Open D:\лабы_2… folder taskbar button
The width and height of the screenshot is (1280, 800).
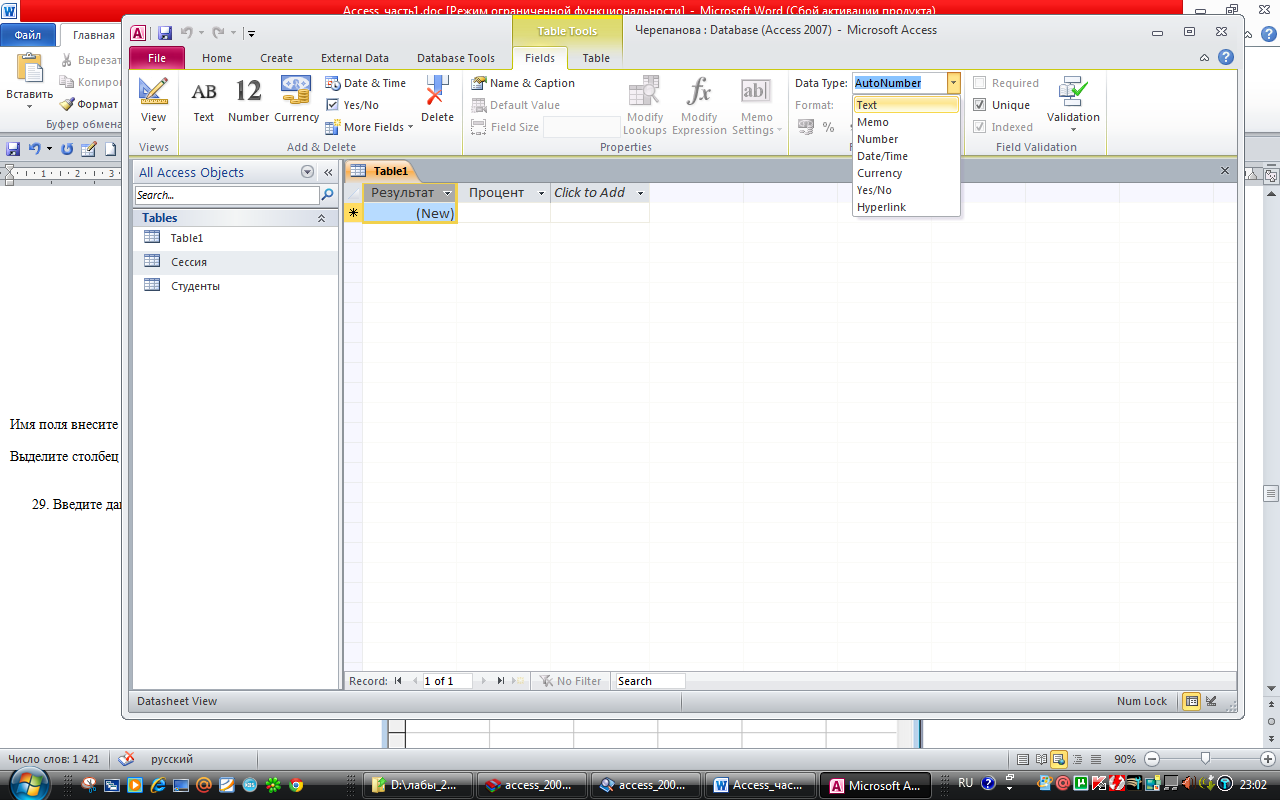point(419,785)
